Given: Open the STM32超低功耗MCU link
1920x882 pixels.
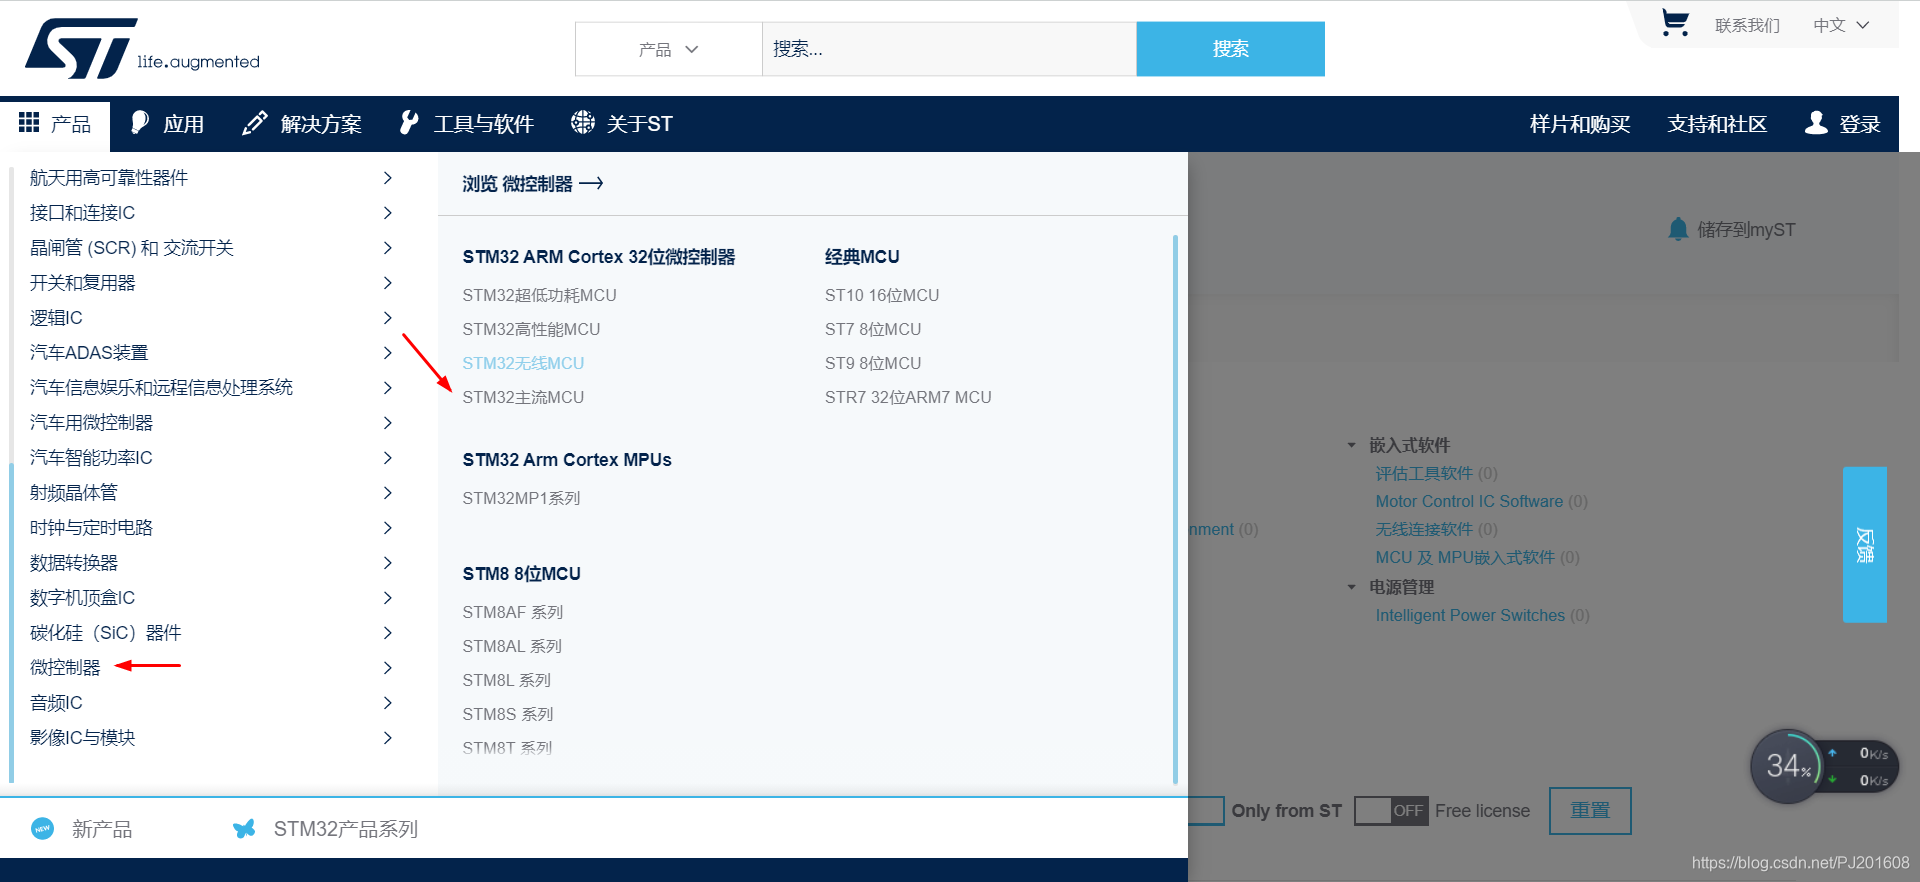Looking at the screenshot, I should 539,295.
